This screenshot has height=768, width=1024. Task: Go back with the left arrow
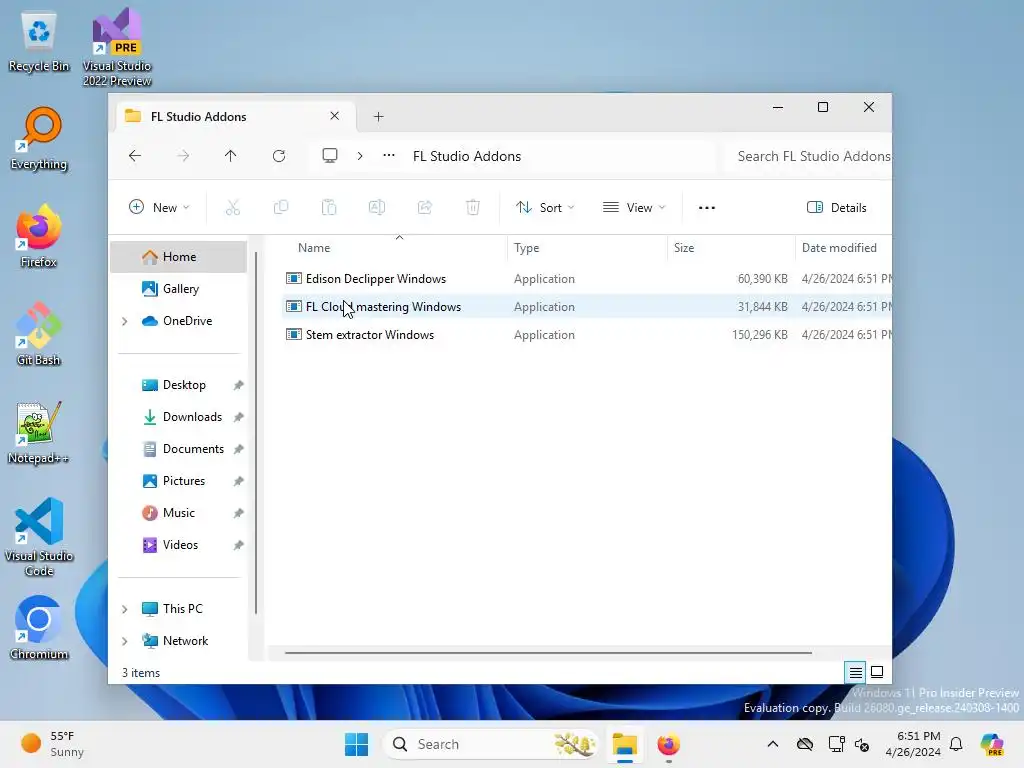pyautogui.click(x=135, y=156)
